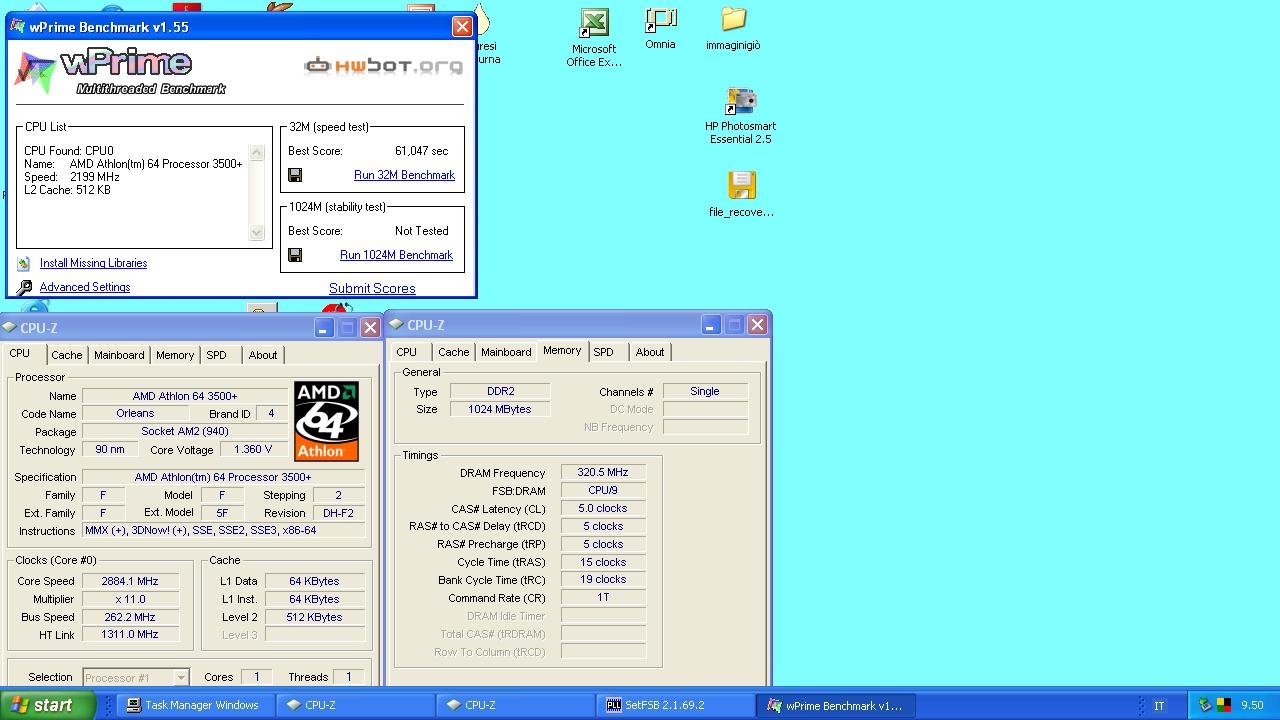Click the Bus Speed value 262.2 MHz
This screenshot has height=720, width=1280.
130,617
